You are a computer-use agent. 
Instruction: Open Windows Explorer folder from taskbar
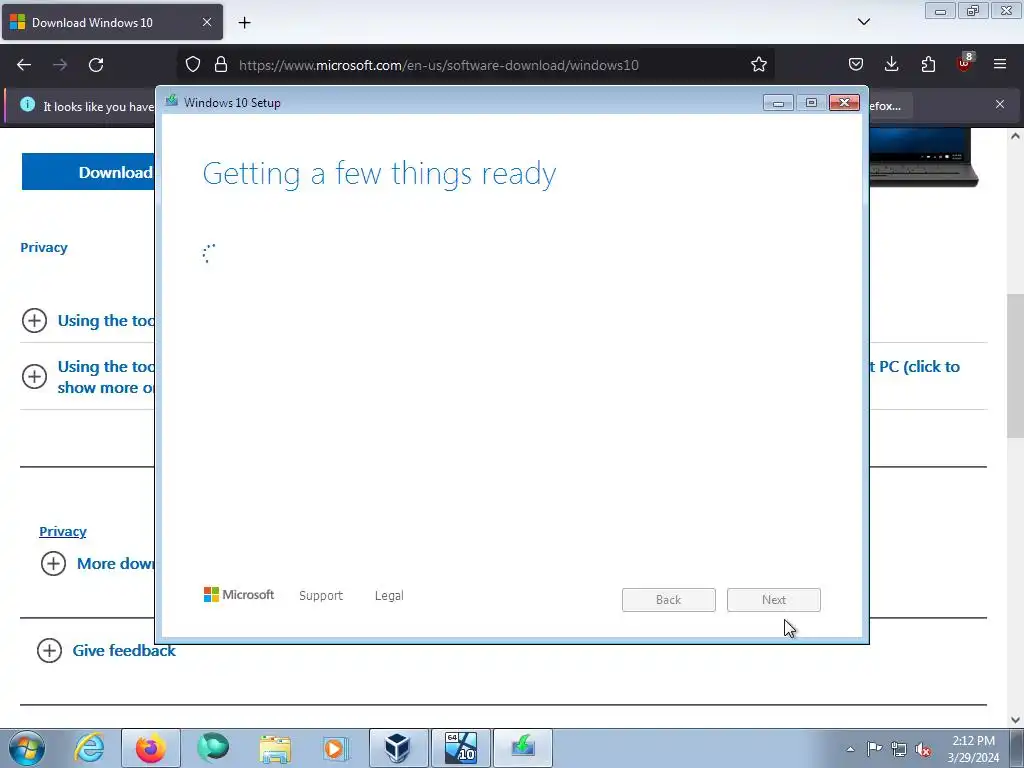(275, 748)
